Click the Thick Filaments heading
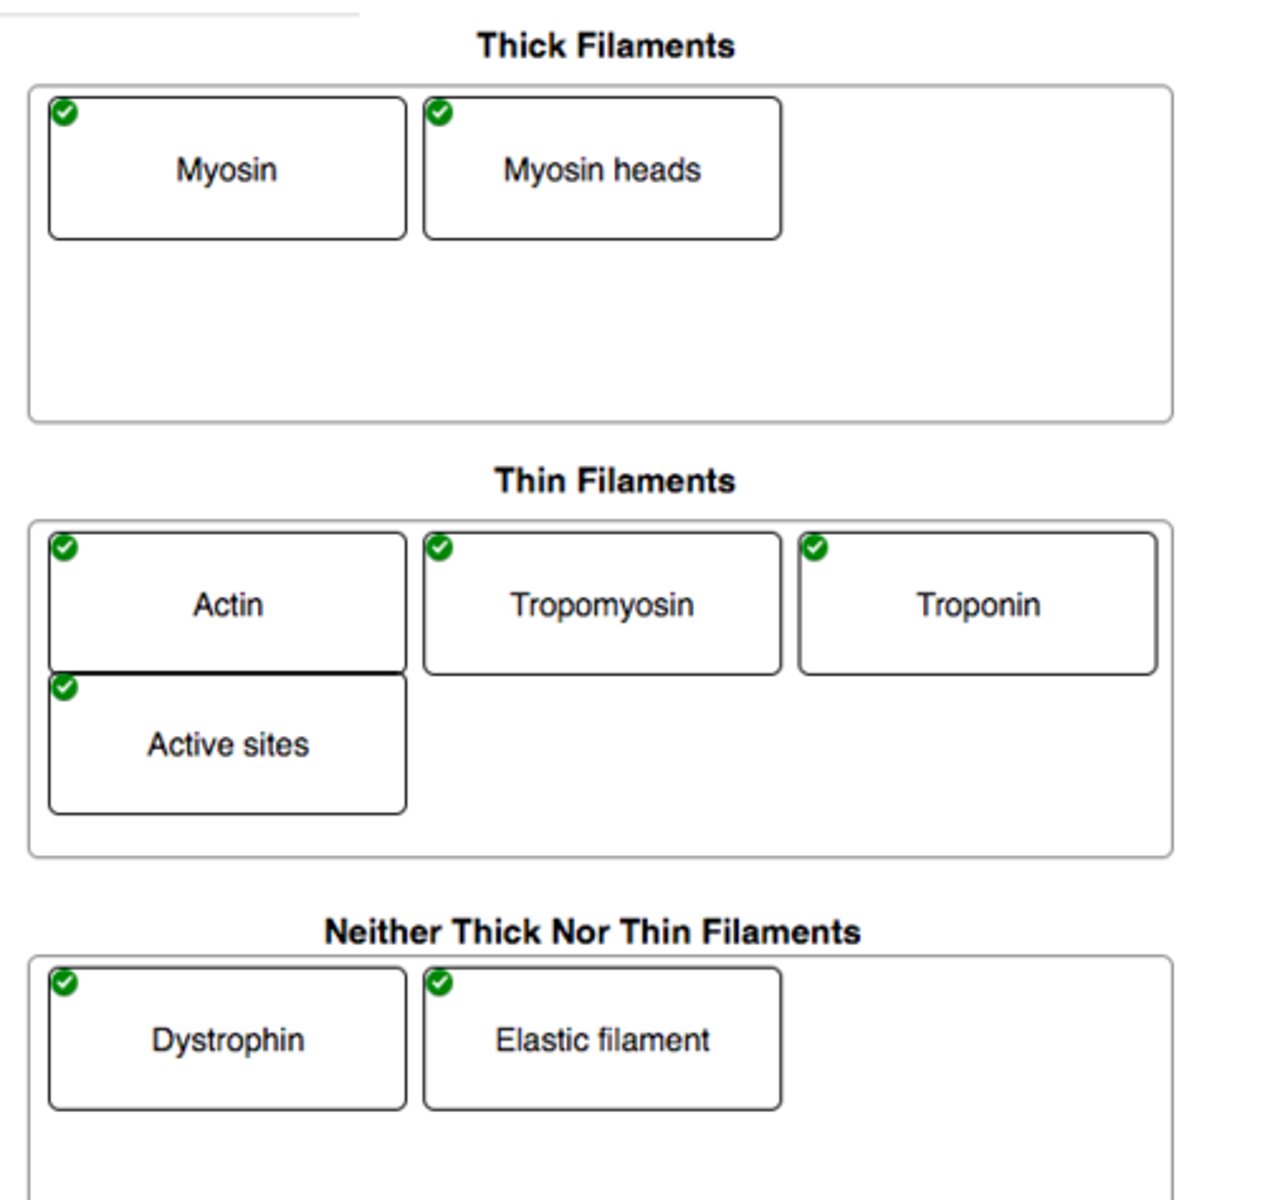 (x=605, y=46)
